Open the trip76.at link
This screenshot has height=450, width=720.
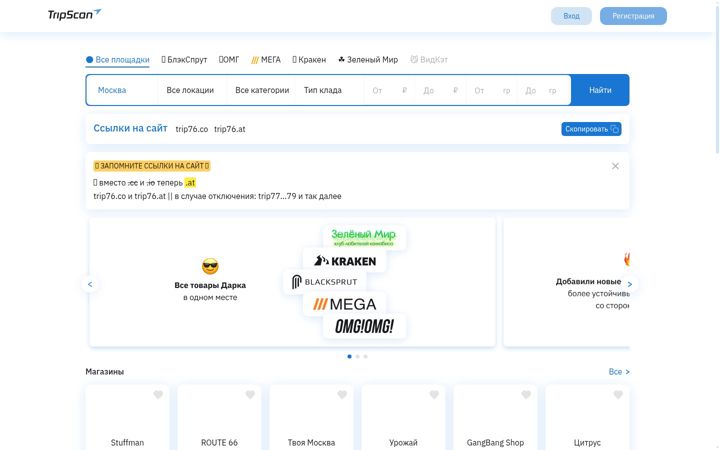click(230, 129)
